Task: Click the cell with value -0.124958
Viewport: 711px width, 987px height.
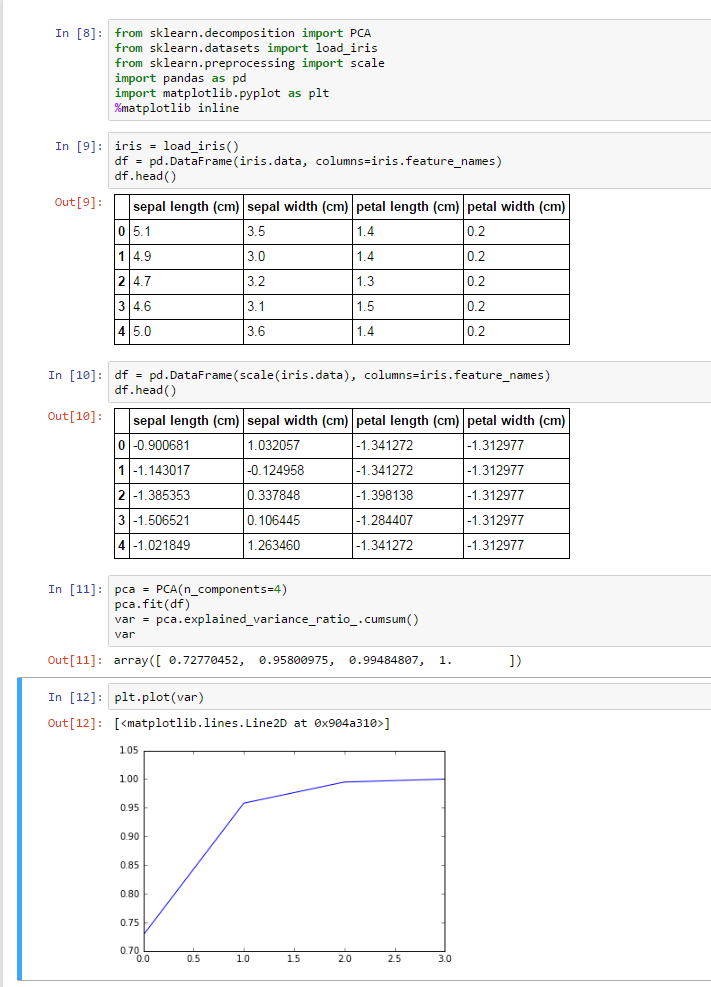Action: (x=298, y=471)
